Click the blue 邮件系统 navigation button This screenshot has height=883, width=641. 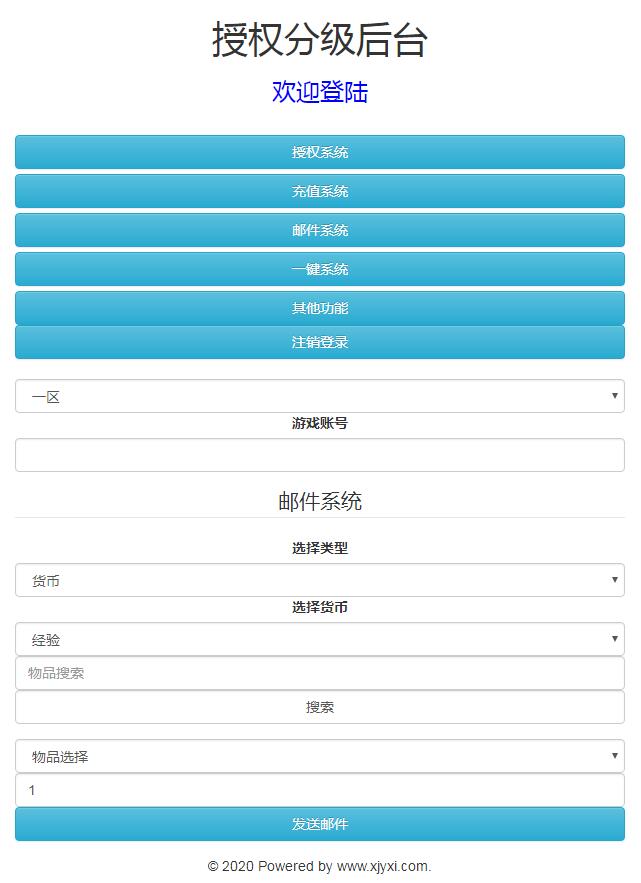pyautogui.click(x=320, y=230)
